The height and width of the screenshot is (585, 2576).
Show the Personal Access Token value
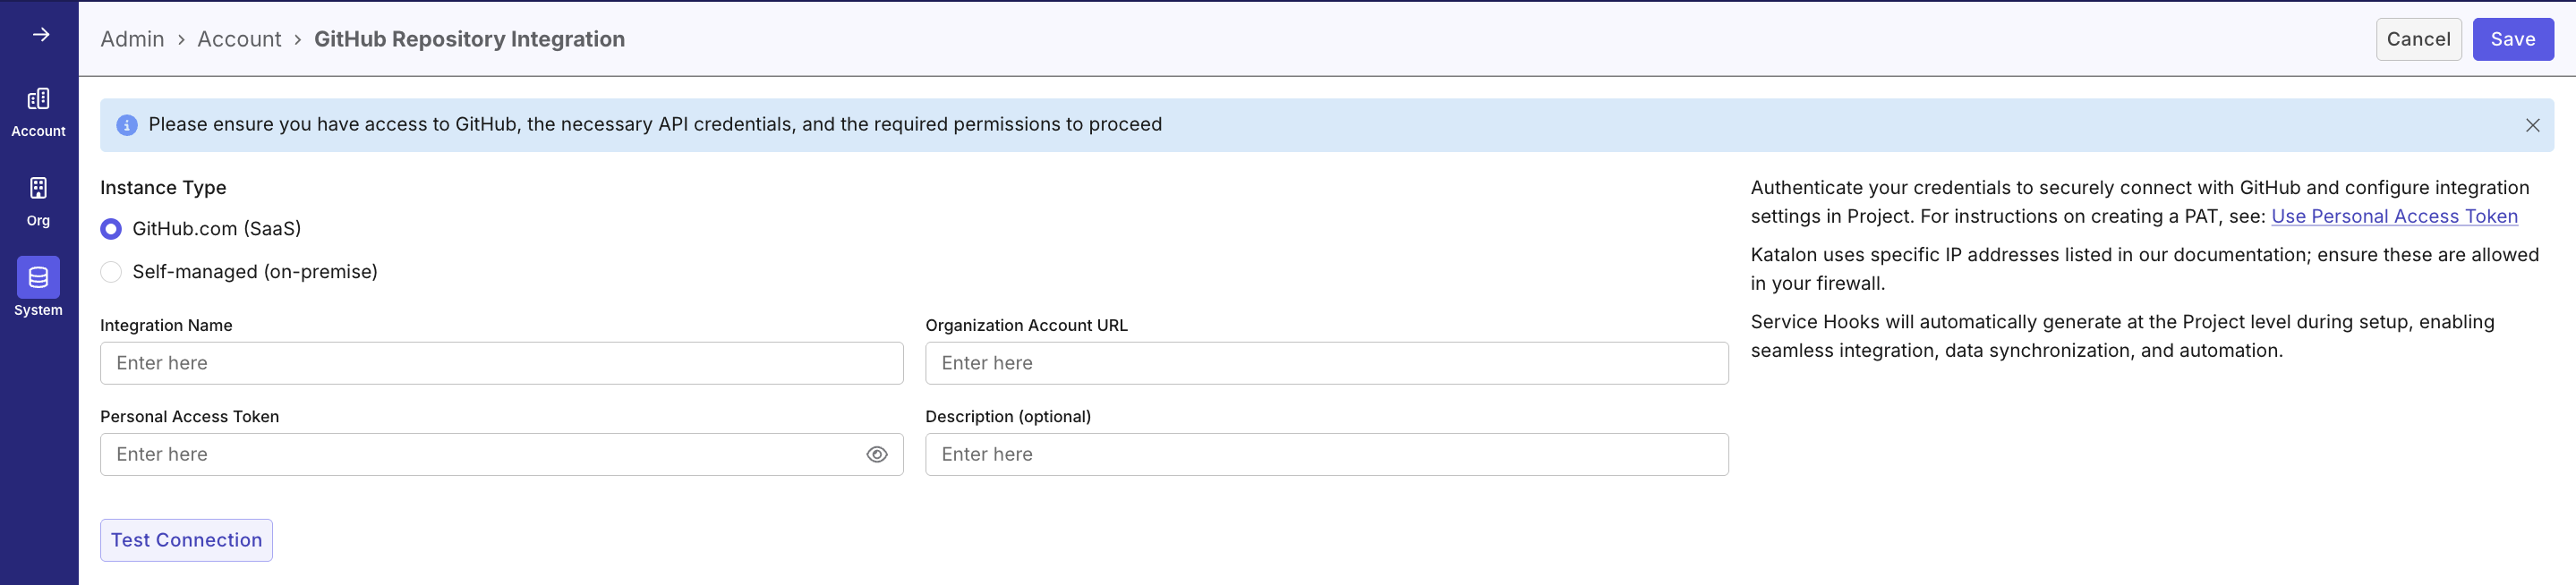[x=877, y=454]
